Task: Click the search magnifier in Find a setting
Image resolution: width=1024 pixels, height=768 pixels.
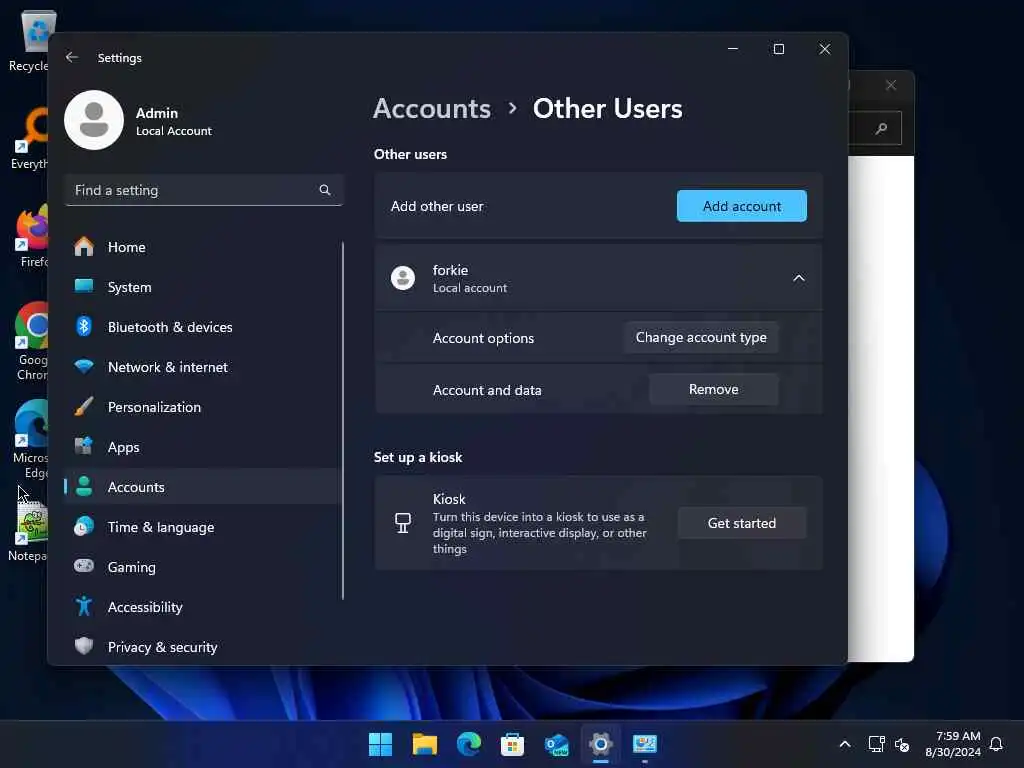Action: (325, 190)
